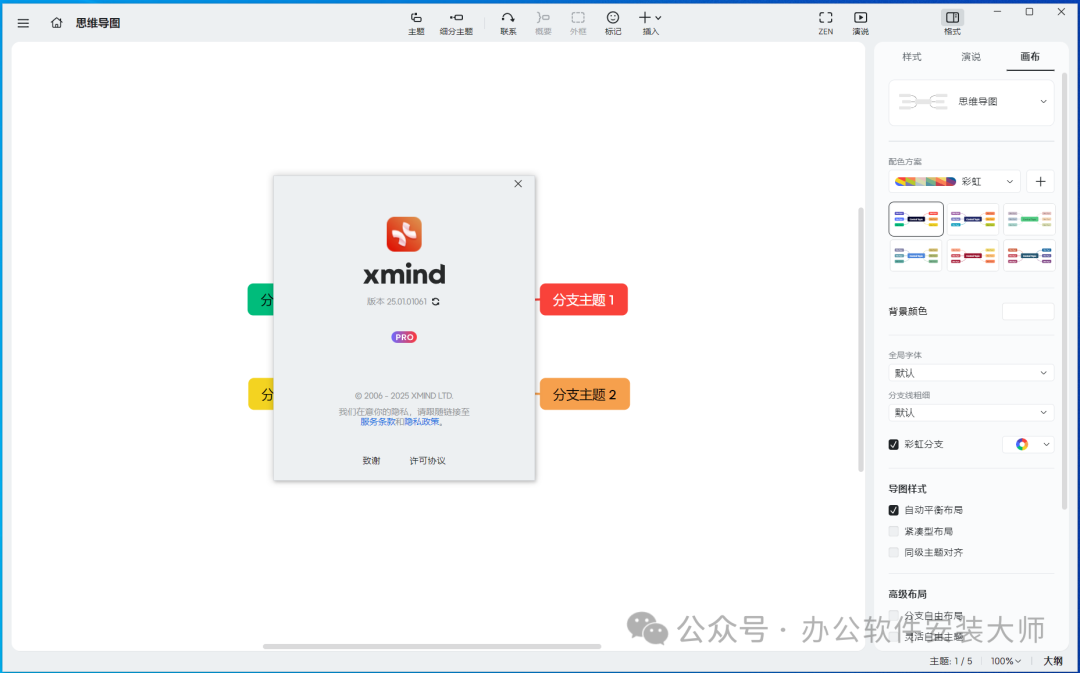Select the red 分支主题 1 node
The width and height of the screenshot is (1080, 673).
tap(583, 300)
